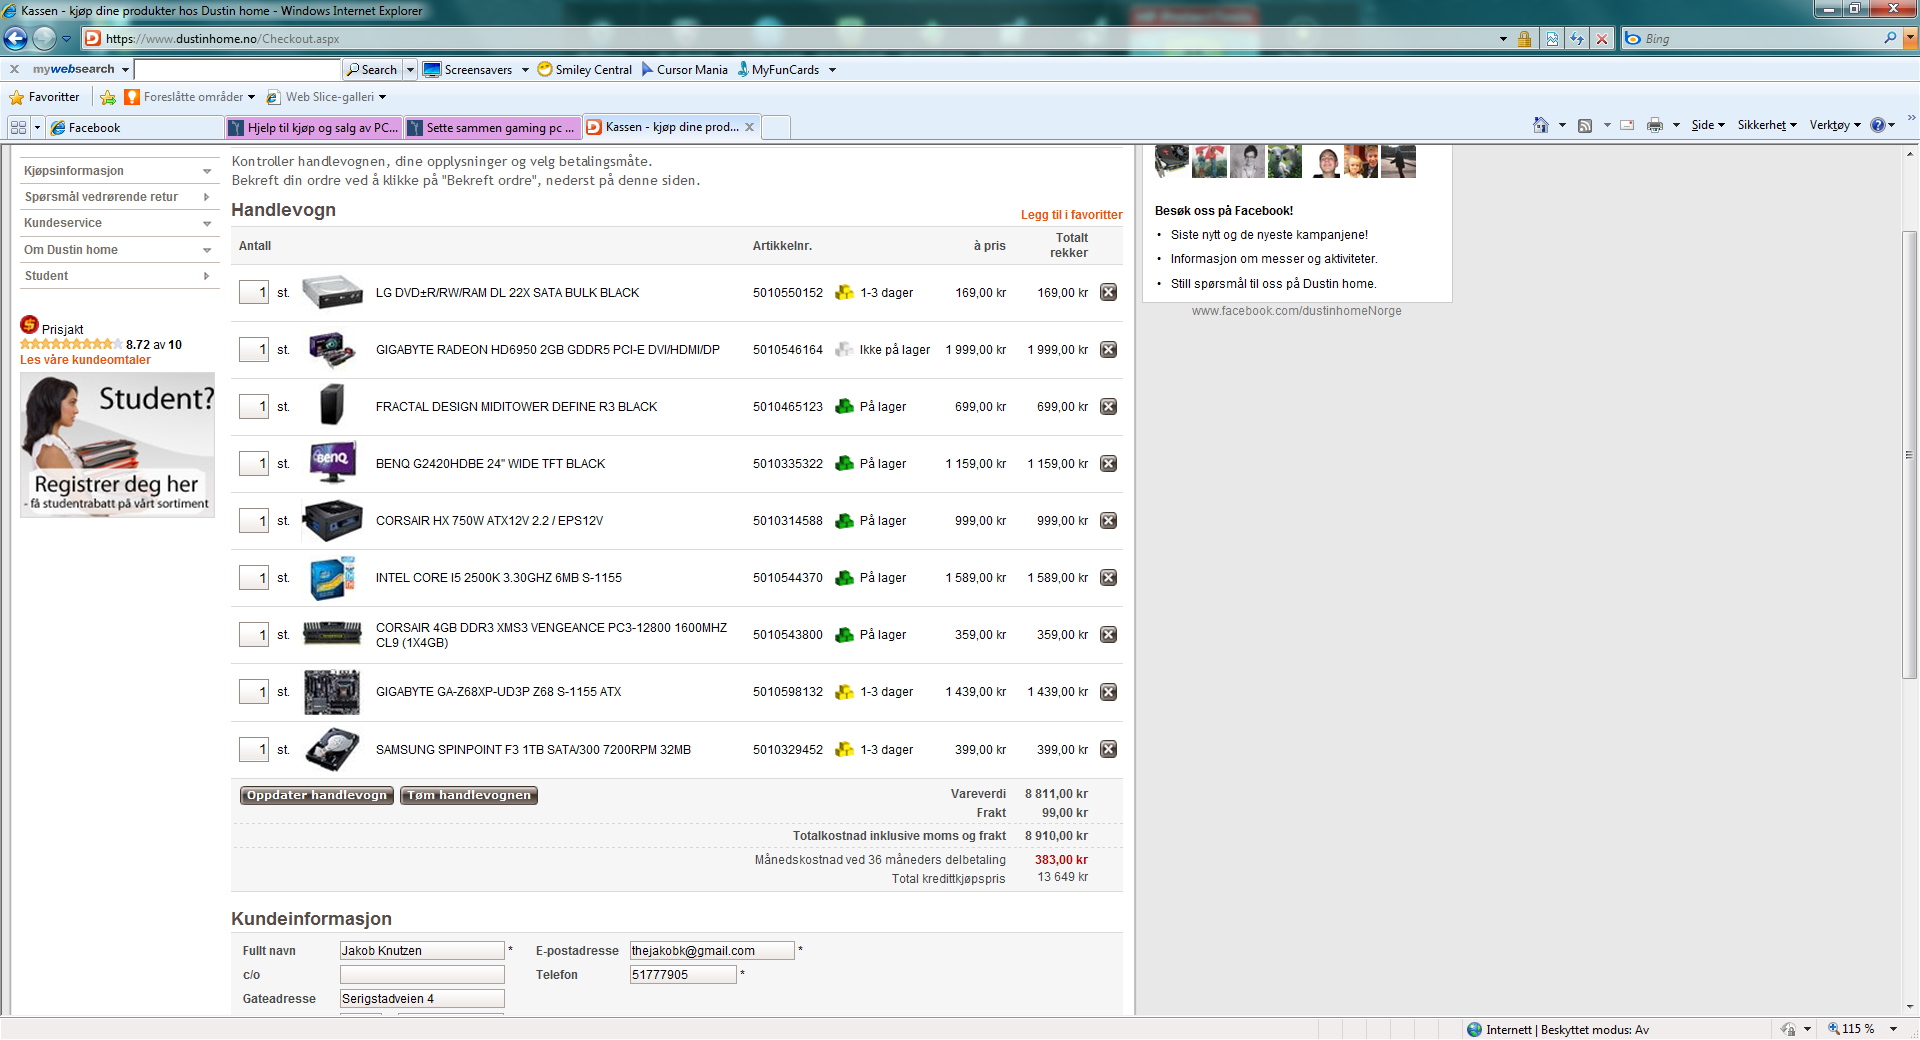Click the Bing search magnifier icon

[1890, 38]
